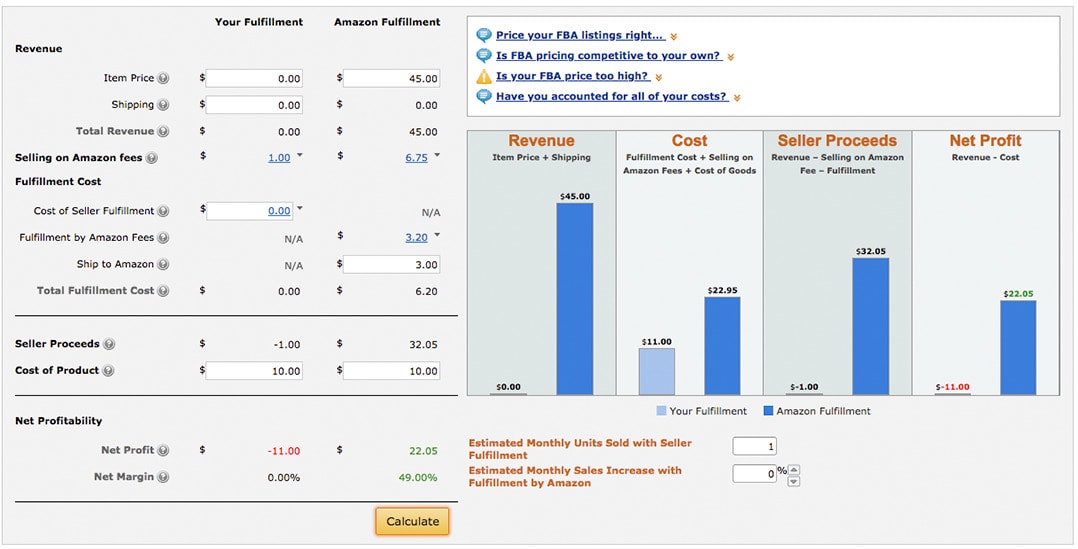Click warning icon beside FBA price too high
This screenshot has width=1078, height=549.
tap(484, 76)
